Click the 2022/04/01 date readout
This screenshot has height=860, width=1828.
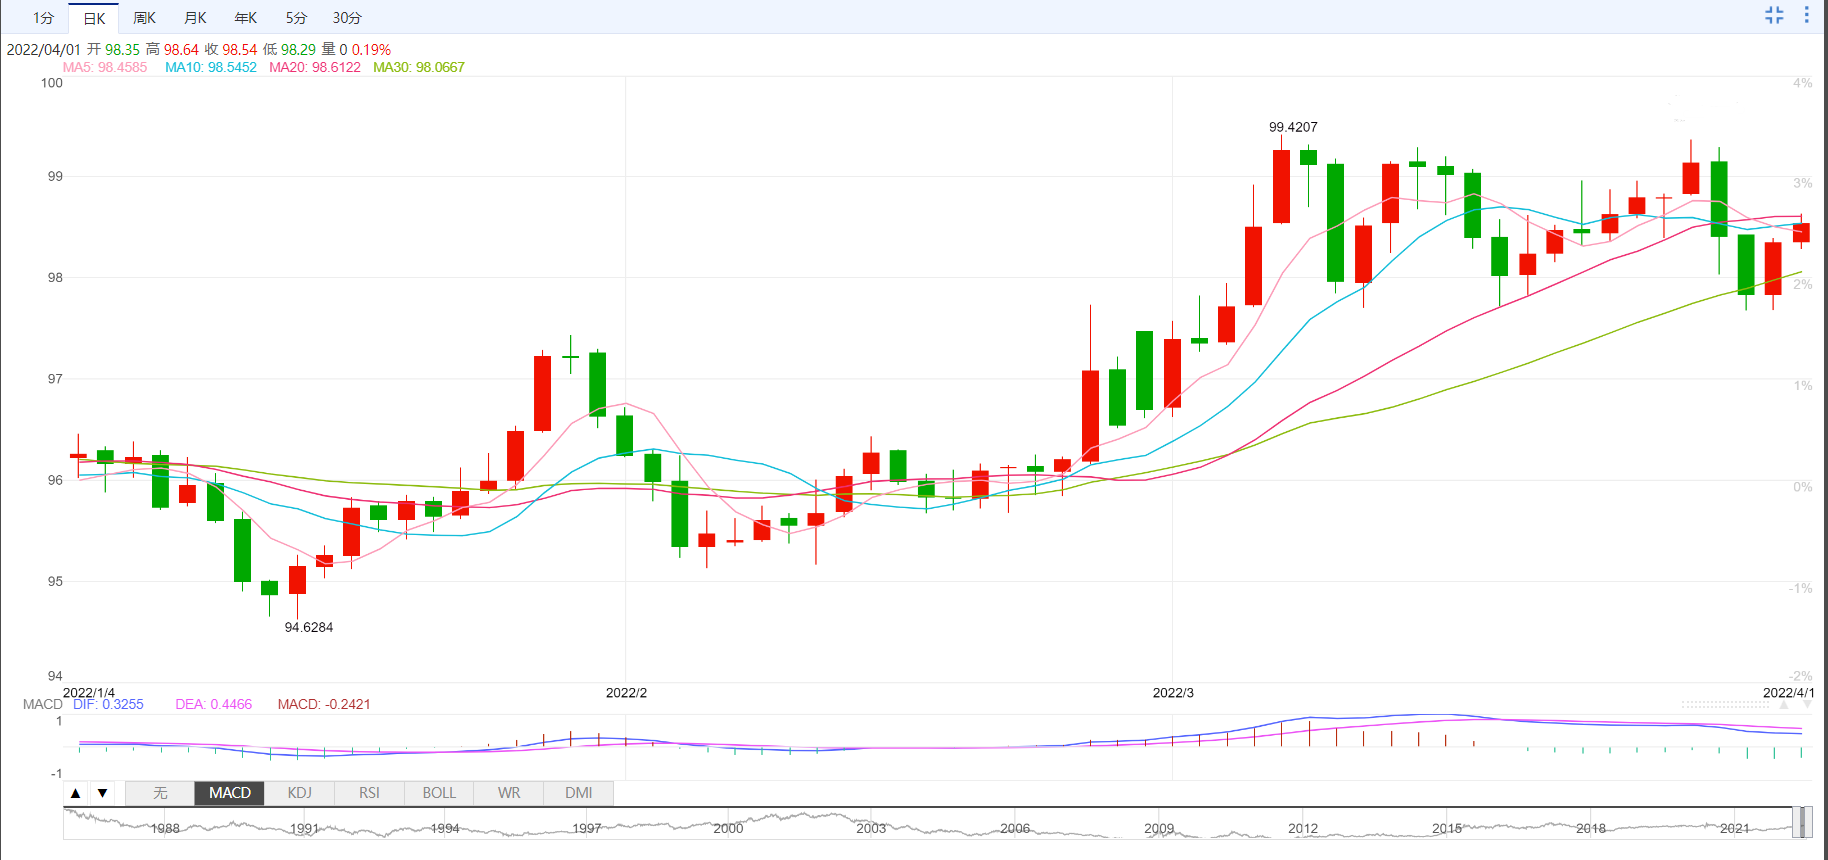click(43, 49)
